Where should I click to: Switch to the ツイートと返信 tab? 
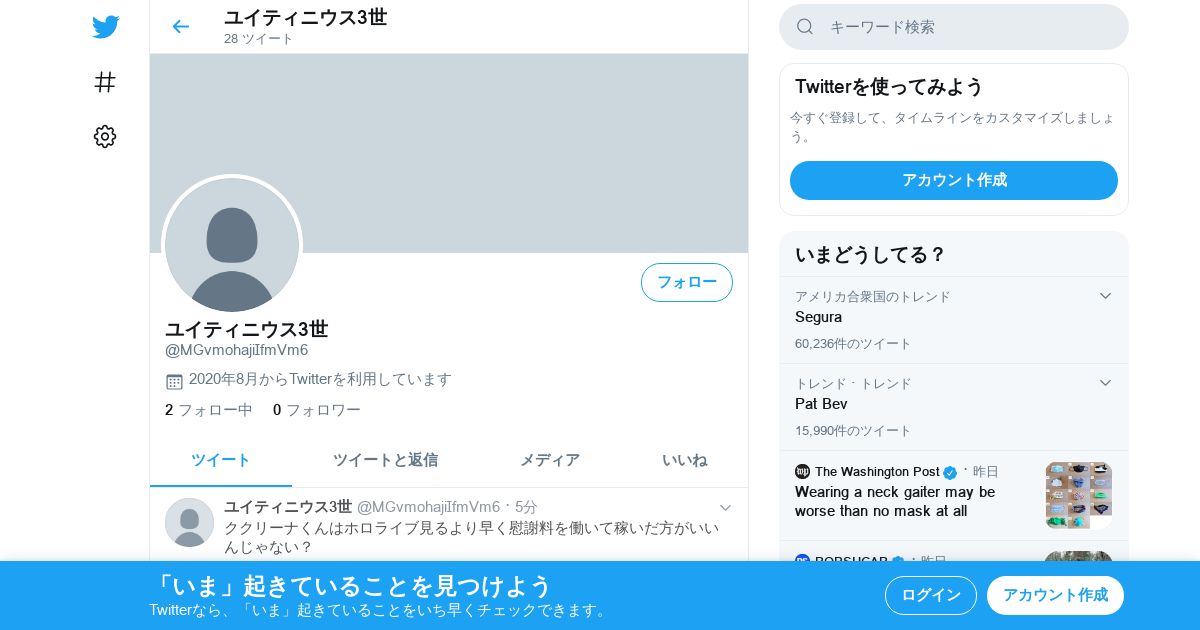[385, 460]
